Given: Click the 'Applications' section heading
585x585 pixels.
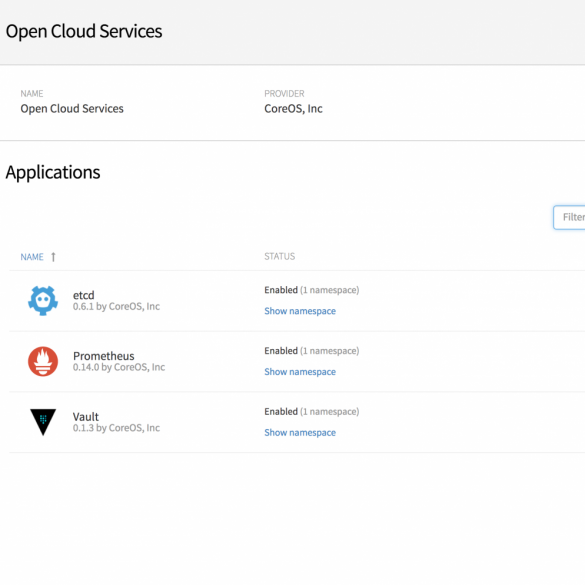Looking at the screenshot, I should click(53, 172).
